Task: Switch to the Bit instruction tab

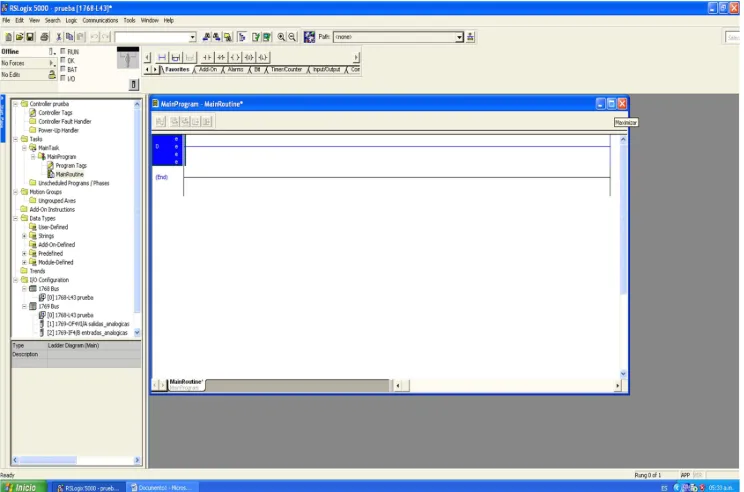Action: [x=257, y=70]
